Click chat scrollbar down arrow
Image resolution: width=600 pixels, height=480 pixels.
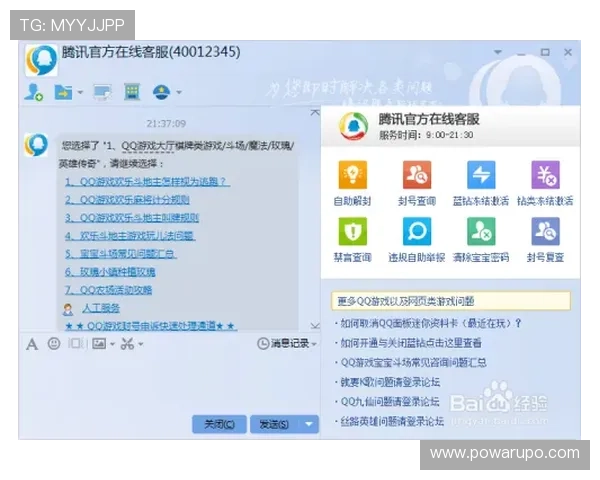coord(315,326)
